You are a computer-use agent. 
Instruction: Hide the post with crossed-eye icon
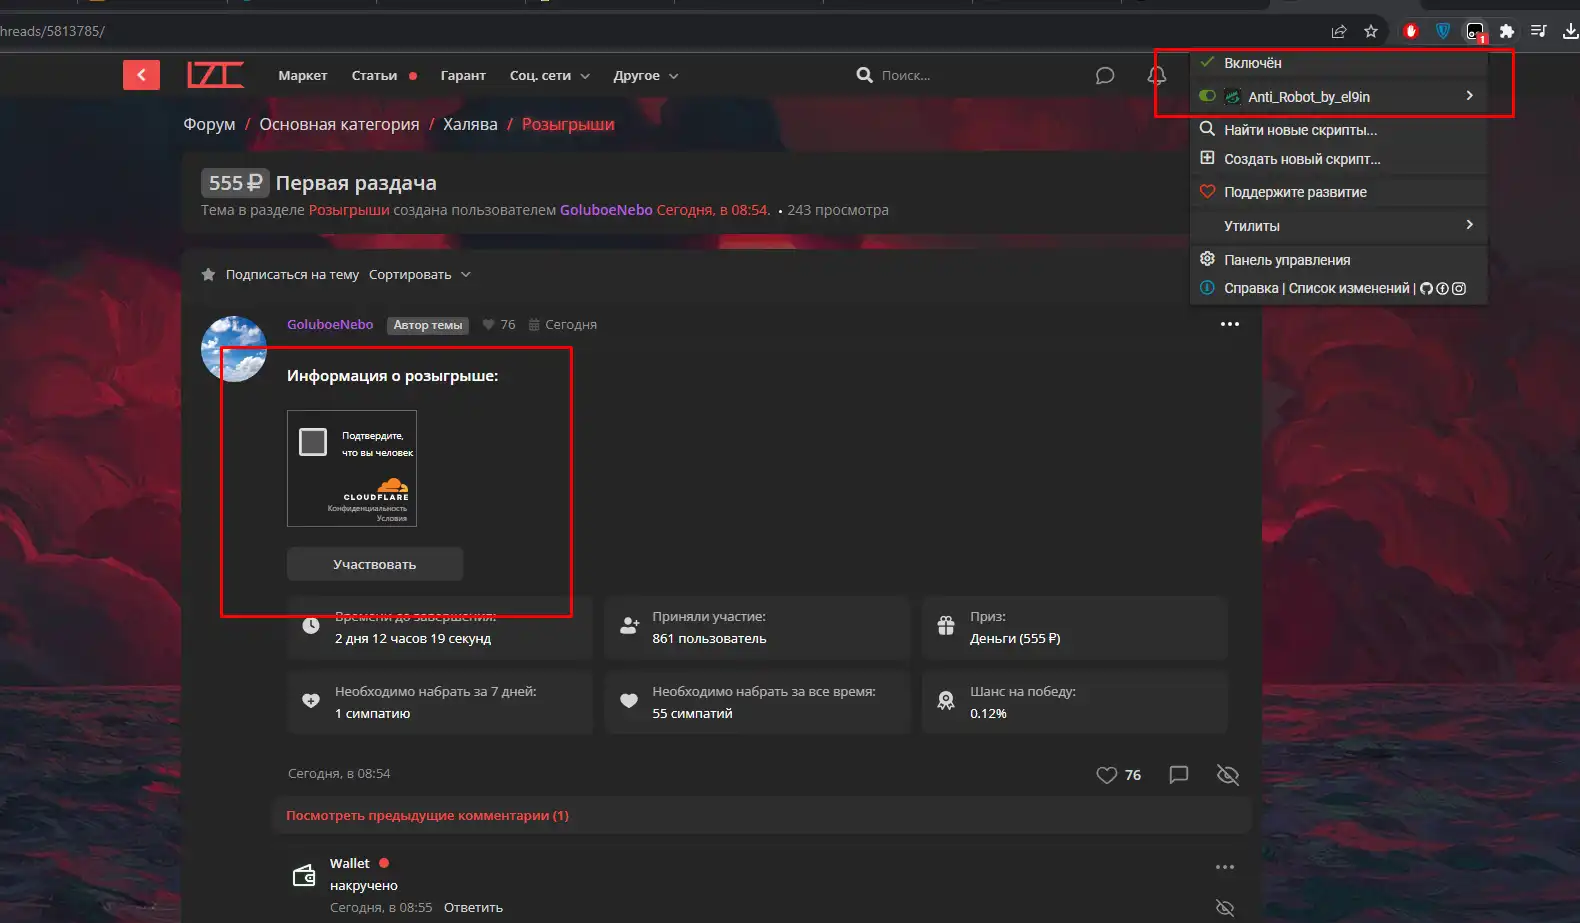[x=1228, y=775]
